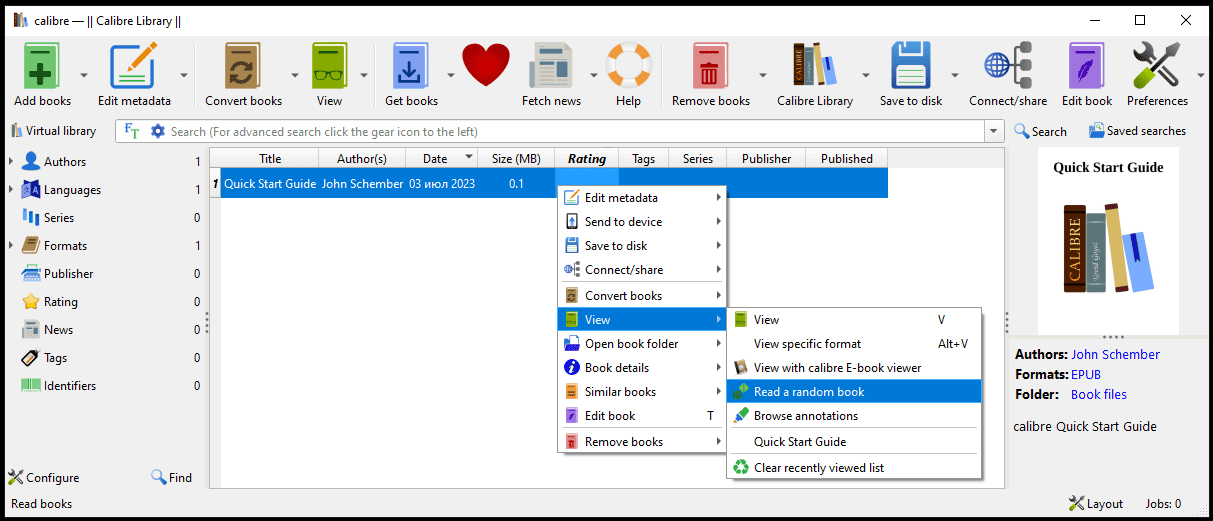
Task: Expand the Authors tree node
Action: 11,161
